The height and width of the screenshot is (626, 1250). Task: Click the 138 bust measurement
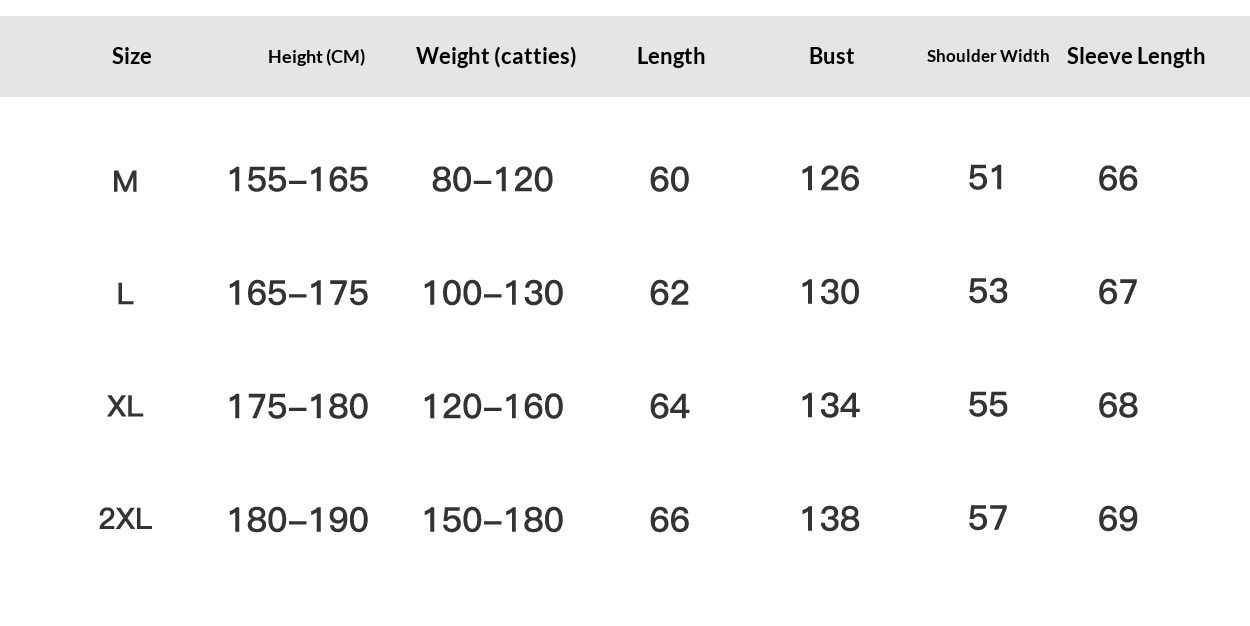[830, 519]
